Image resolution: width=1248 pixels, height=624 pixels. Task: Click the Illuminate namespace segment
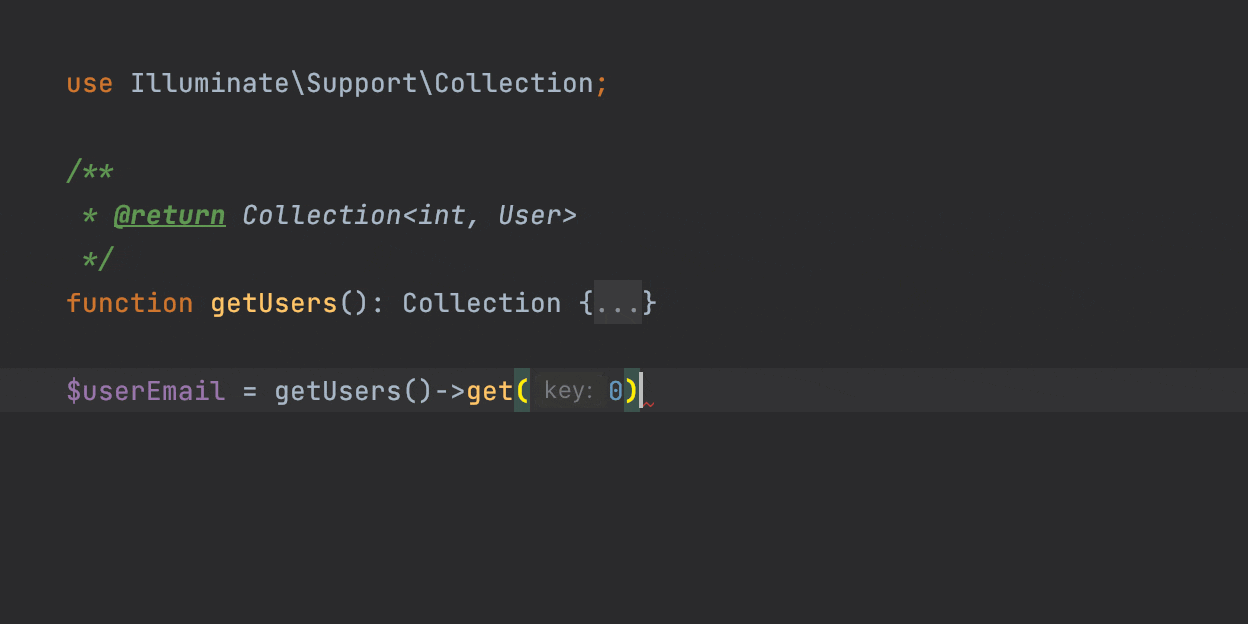(x=210, y=83)
